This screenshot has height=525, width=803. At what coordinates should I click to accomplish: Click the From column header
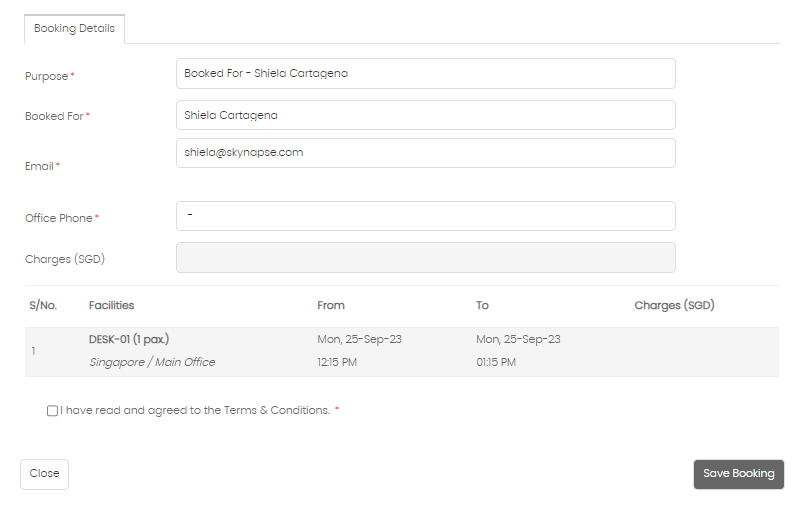(x=331, y=305)
